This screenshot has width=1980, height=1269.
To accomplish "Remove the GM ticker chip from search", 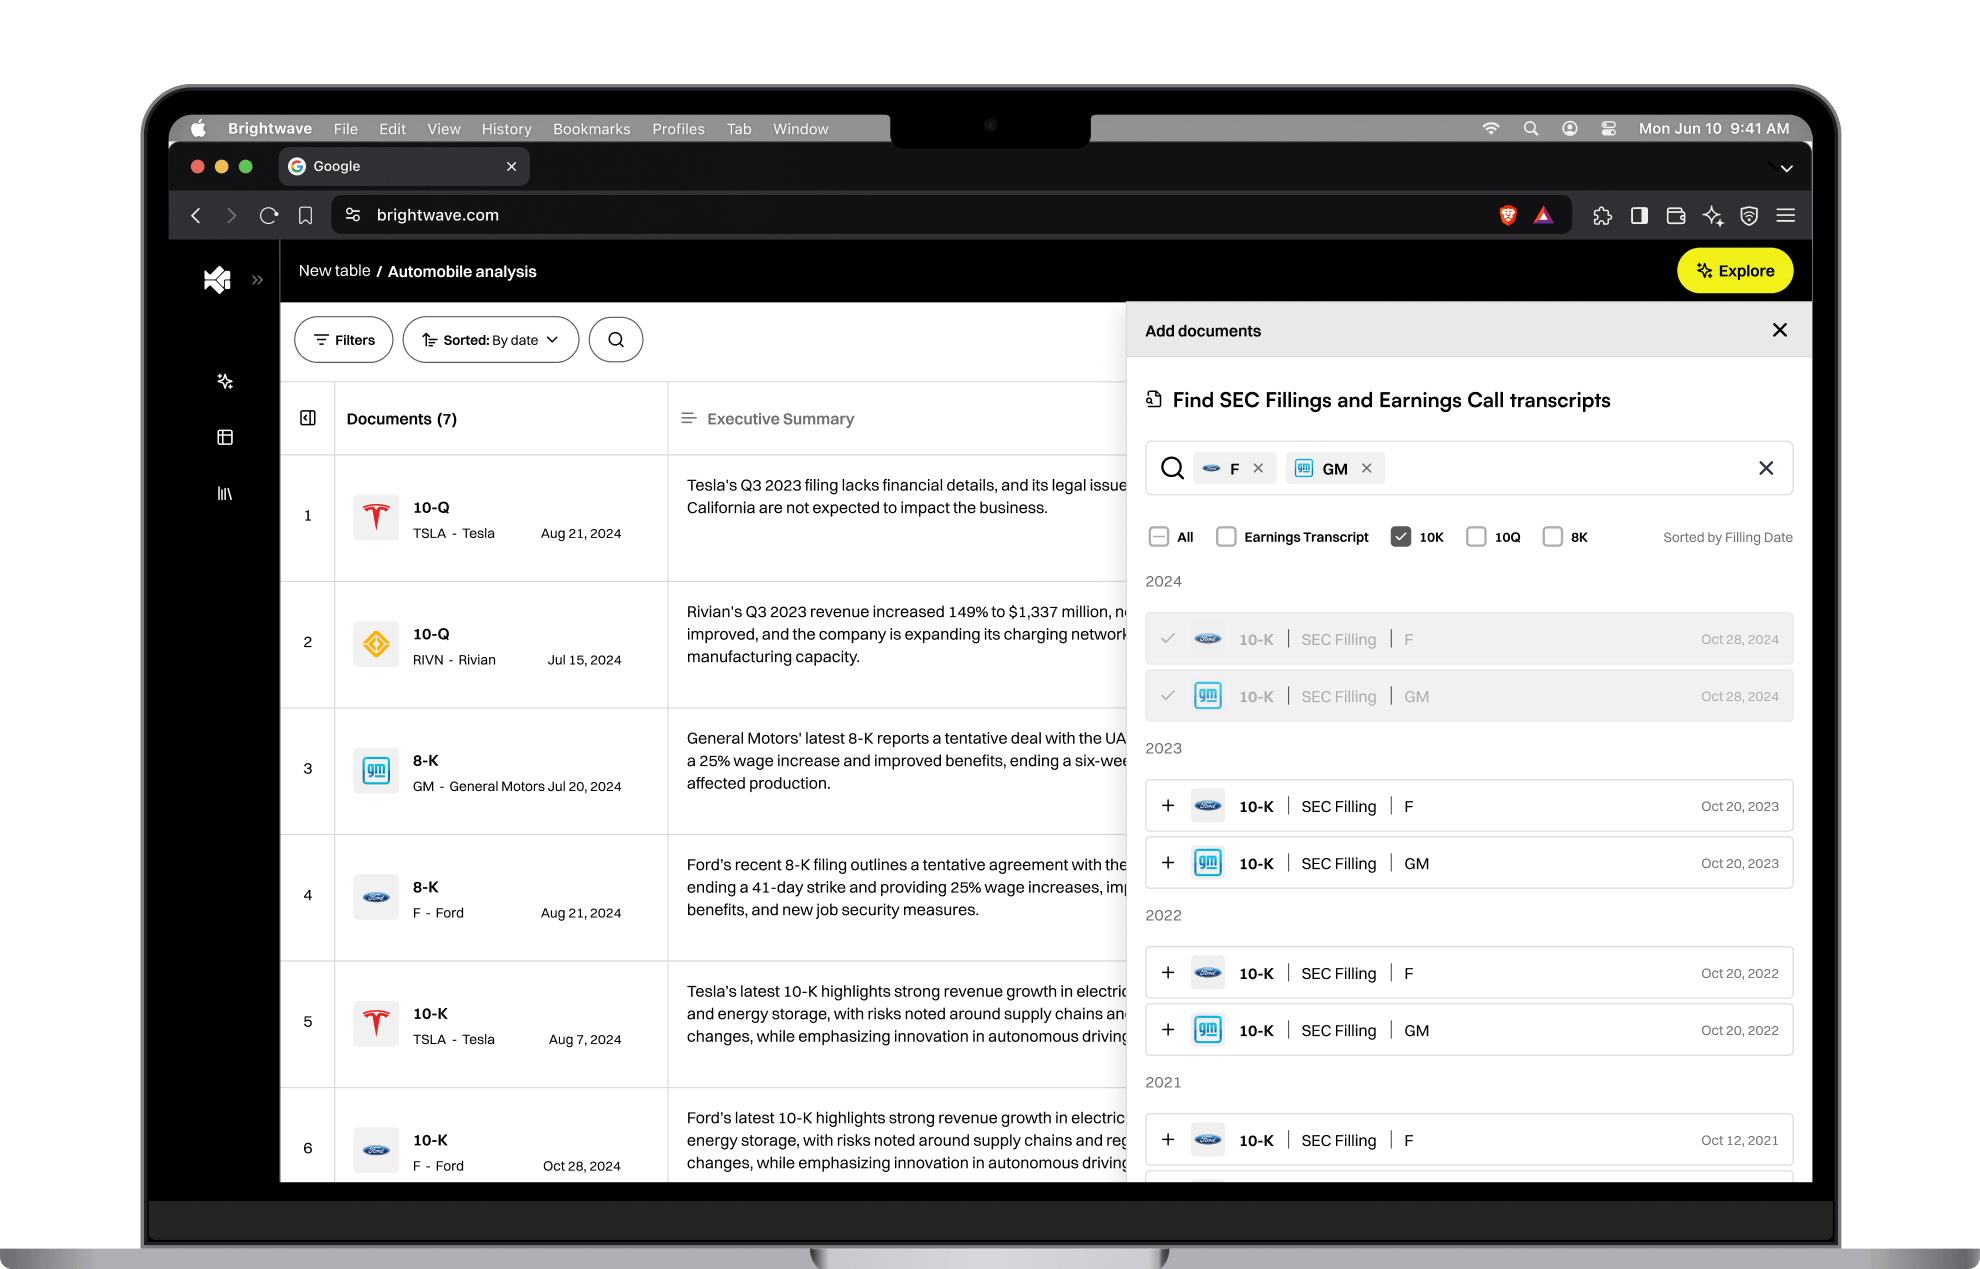I will (1367, 468).
